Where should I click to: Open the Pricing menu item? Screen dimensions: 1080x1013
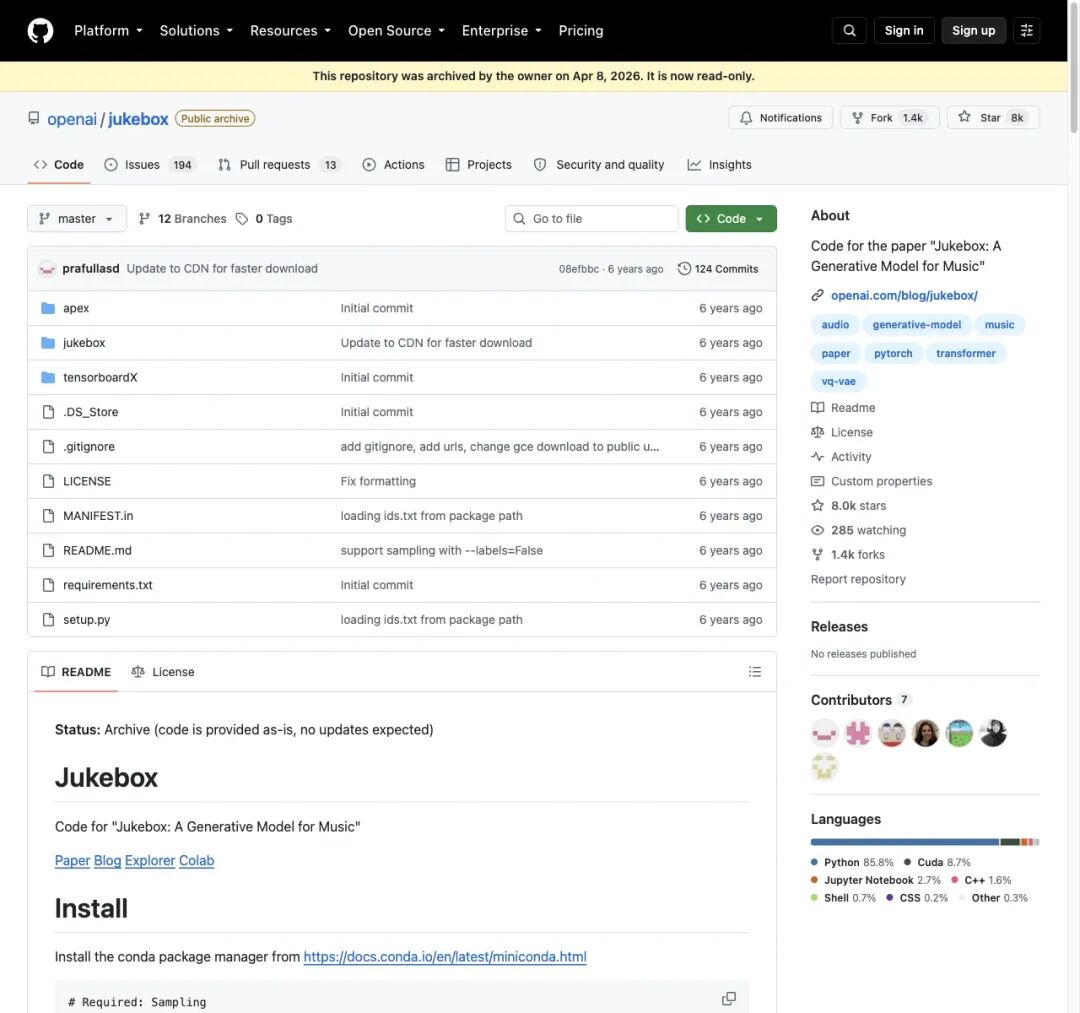581,30
